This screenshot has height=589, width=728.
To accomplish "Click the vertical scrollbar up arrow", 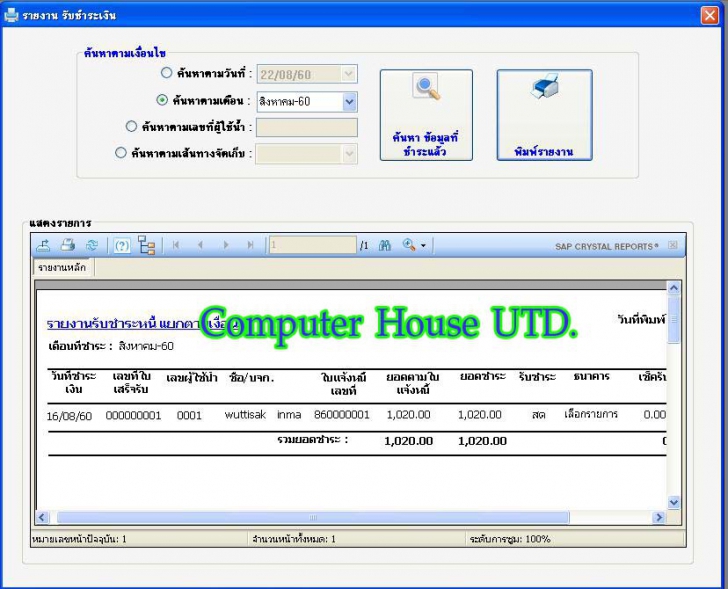I will click(x=674, y=288).
